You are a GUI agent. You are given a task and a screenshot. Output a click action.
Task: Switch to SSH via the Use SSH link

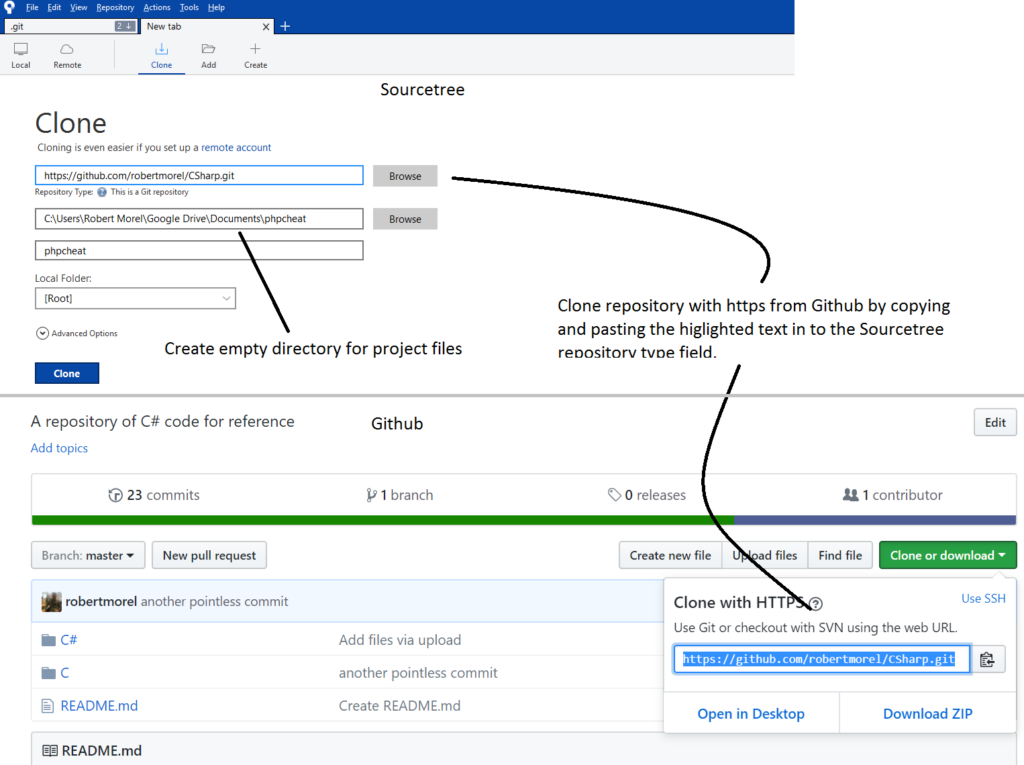point(983,597)
